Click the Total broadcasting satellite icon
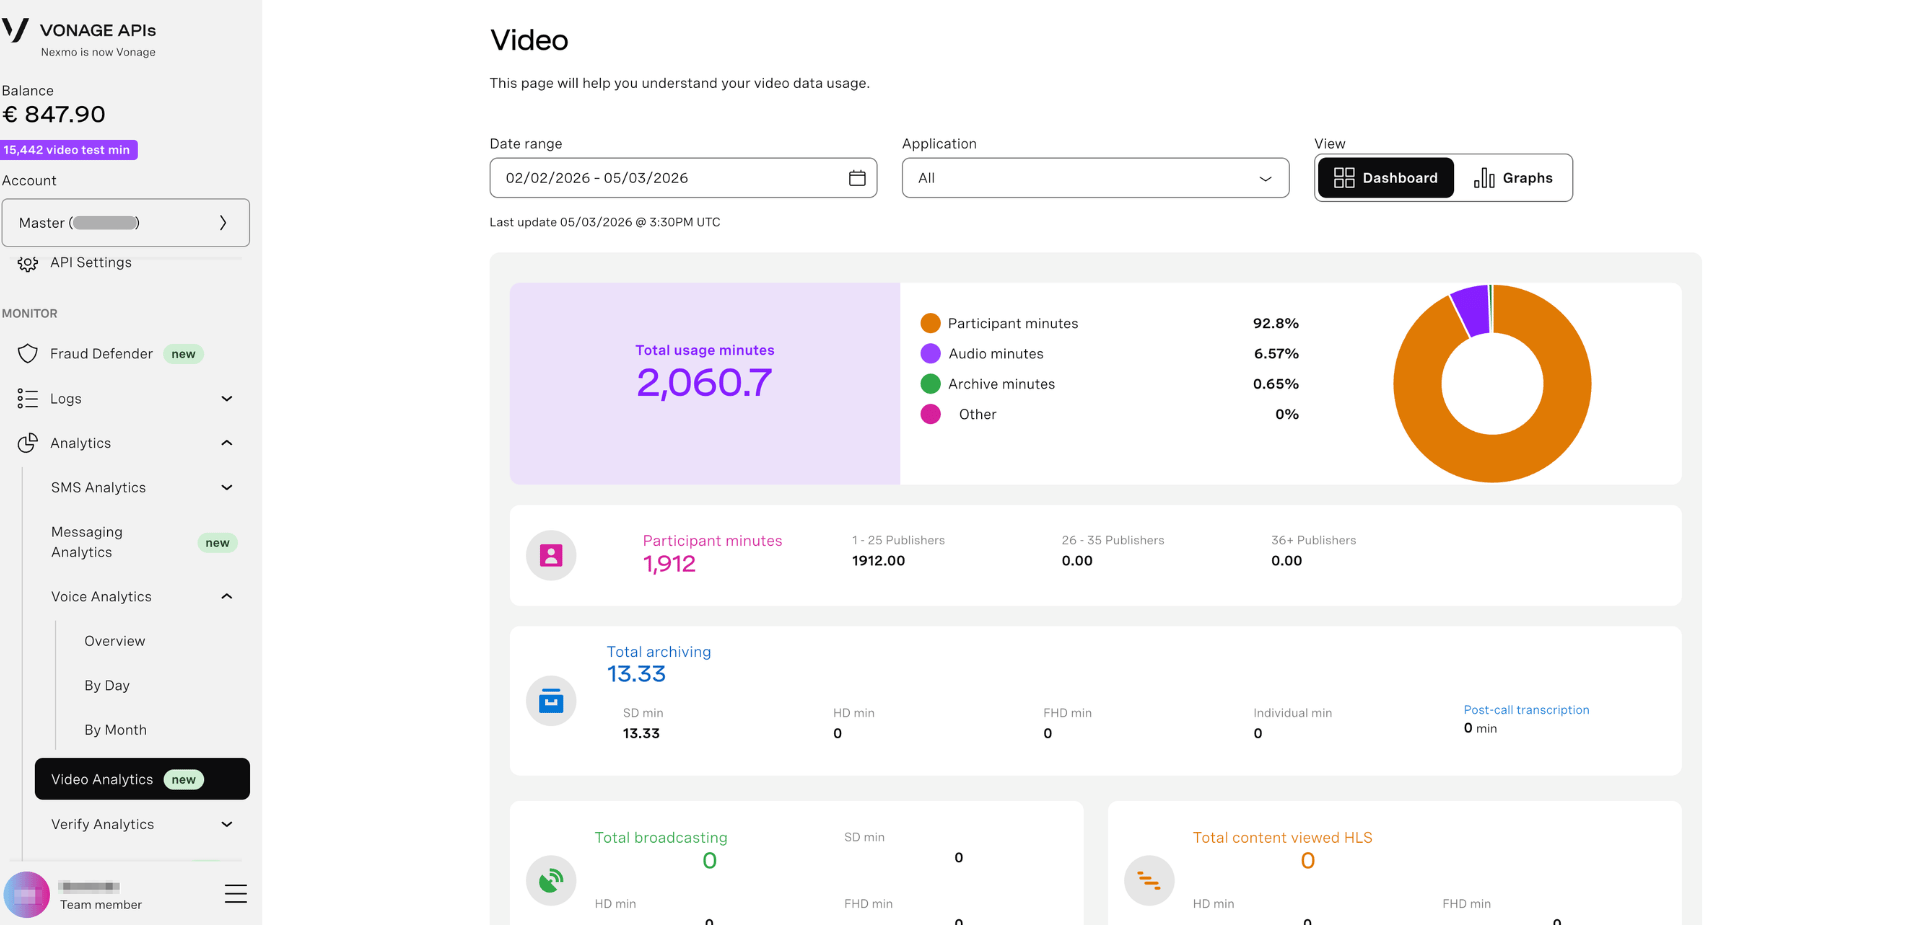Image resolution: width=1917 pixels, height=925 pixels. coord(551,881)
